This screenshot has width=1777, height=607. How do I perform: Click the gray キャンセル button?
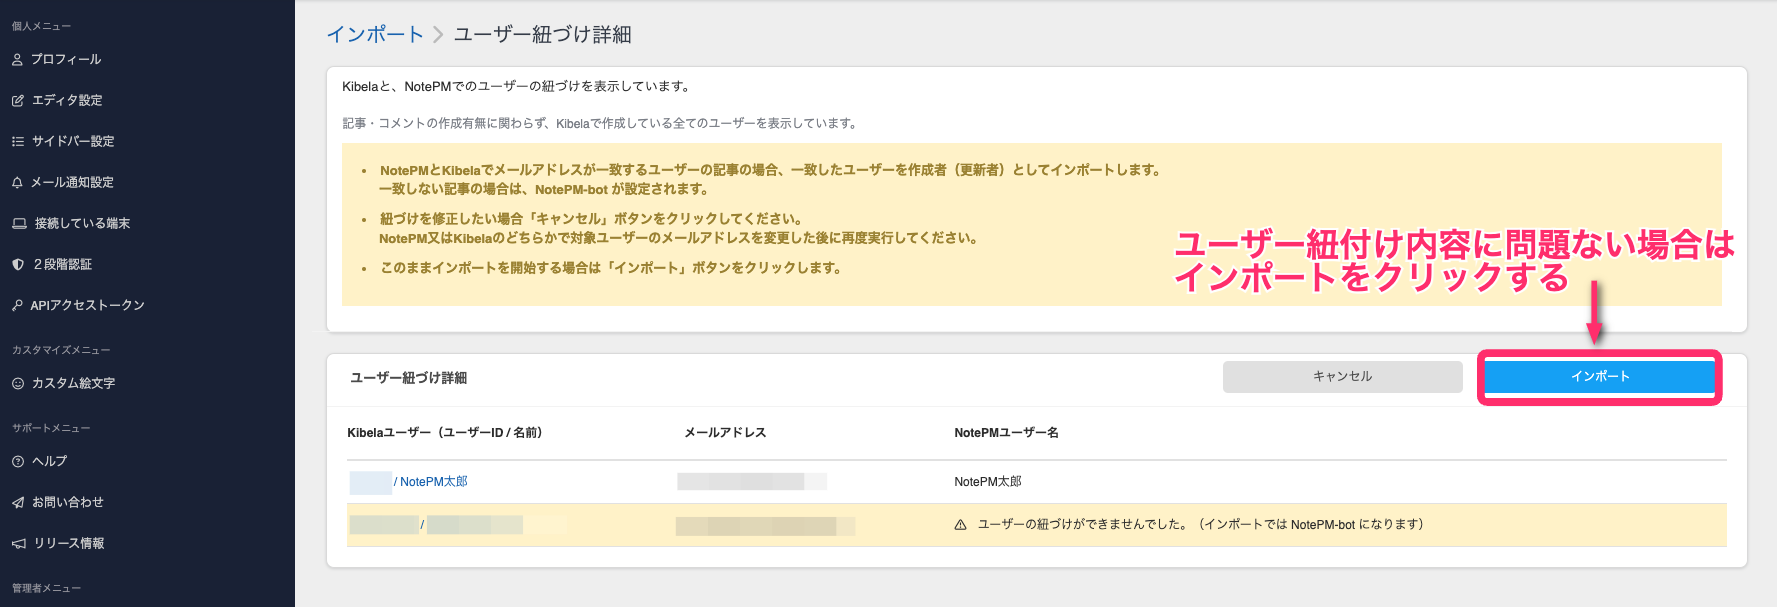(x=1342, y=377)
